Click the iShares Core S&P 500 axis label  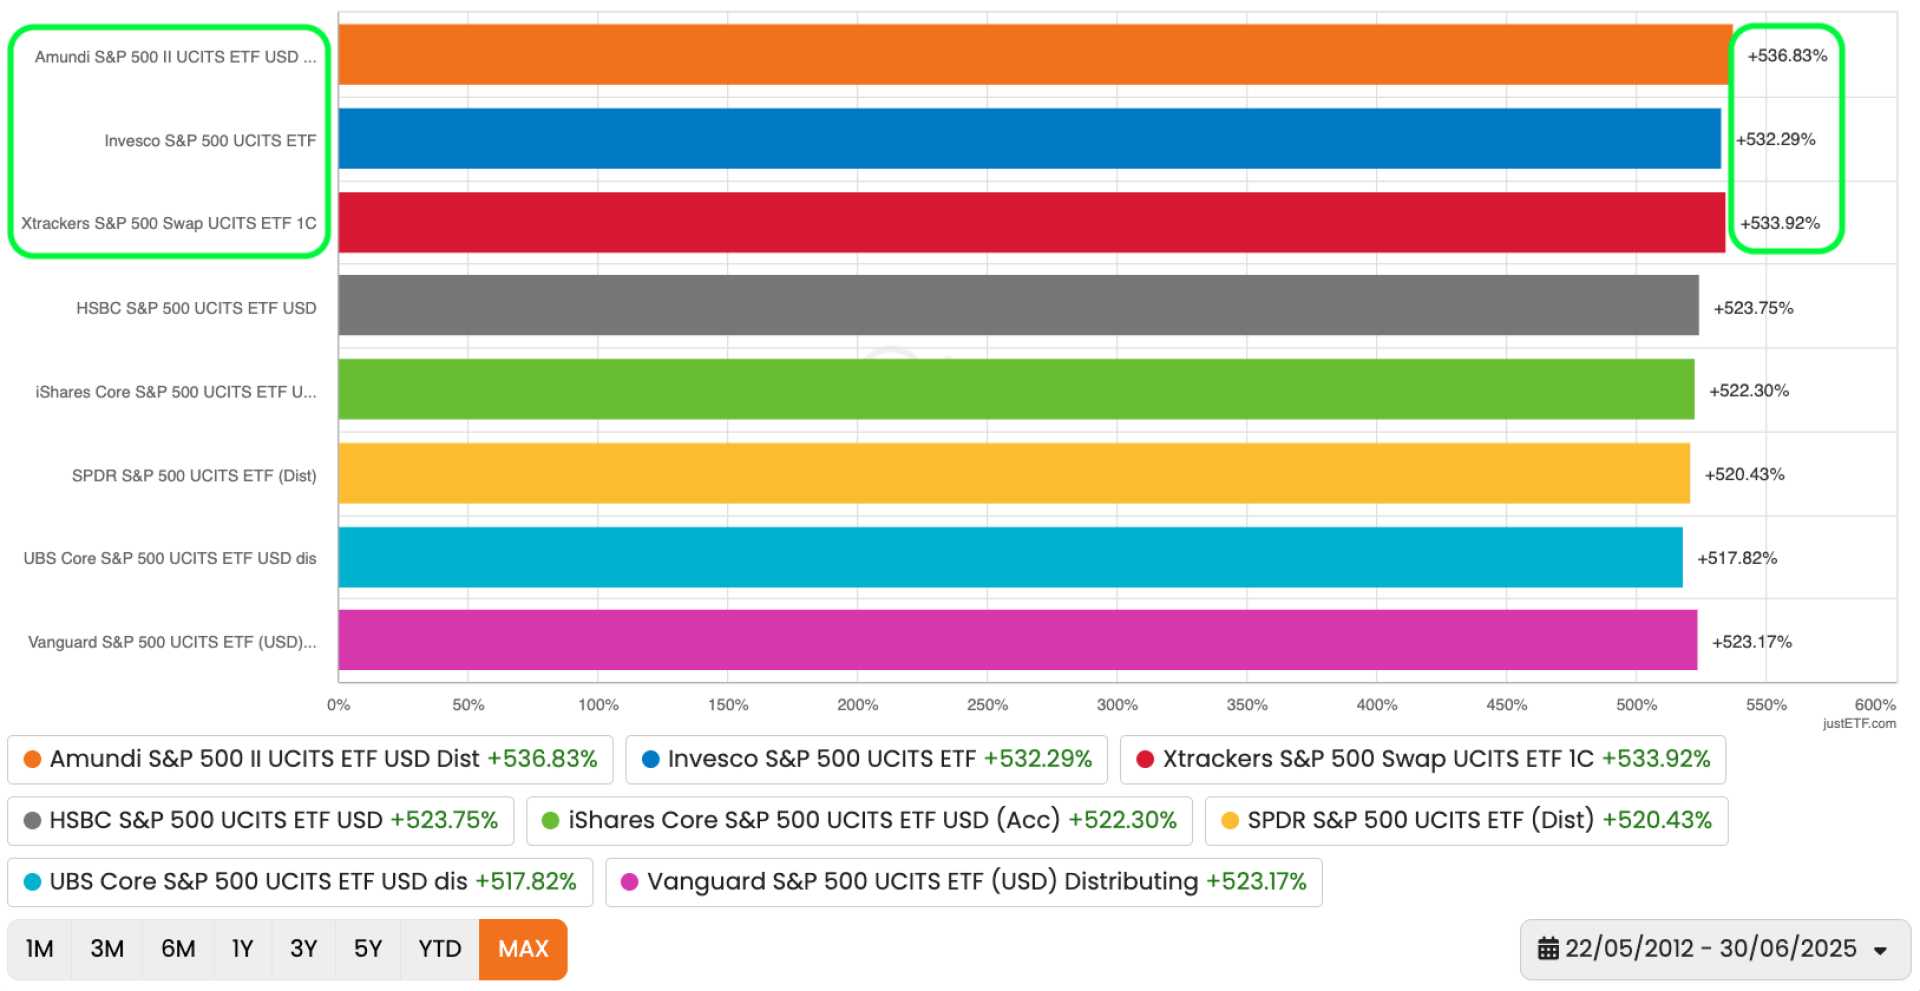[176, 392]
